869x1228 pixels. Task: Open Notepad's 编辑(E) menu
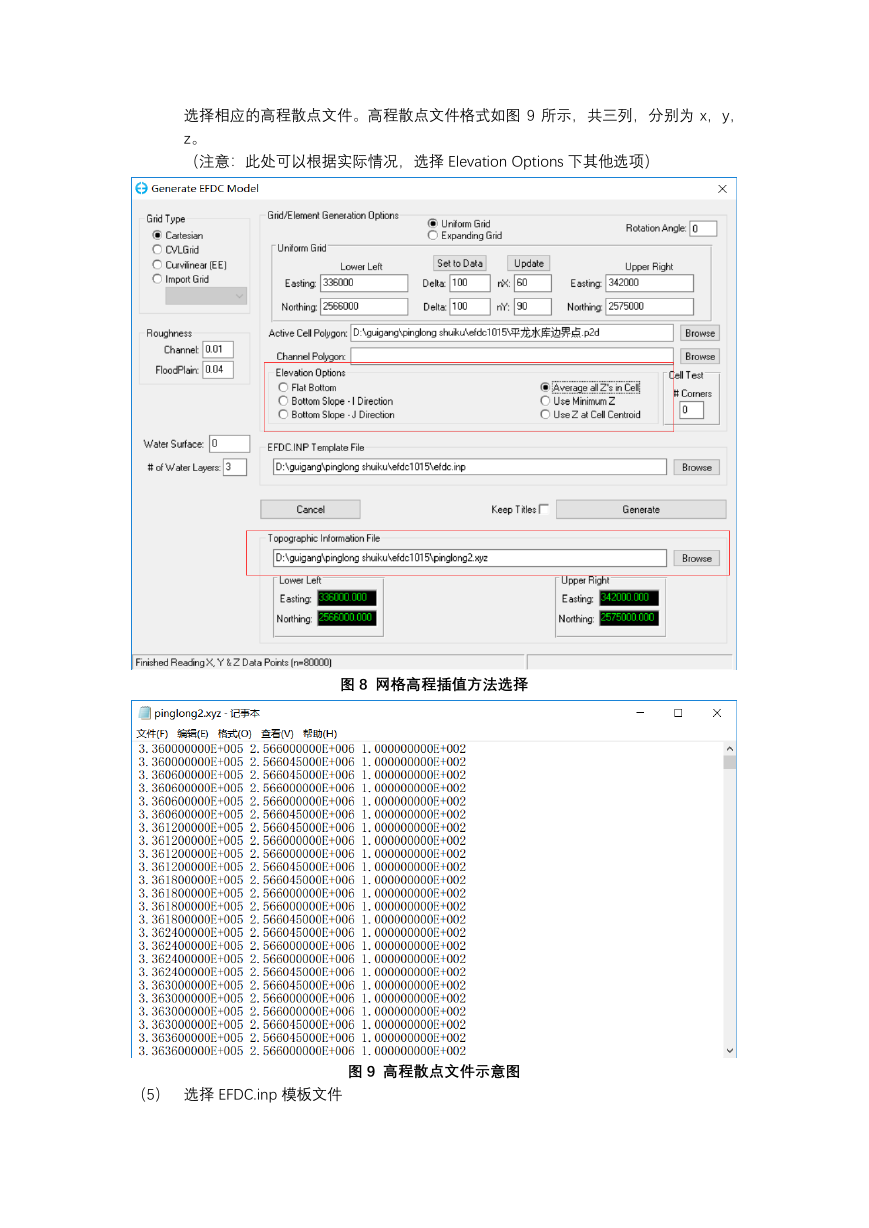(x=193, y=734)
